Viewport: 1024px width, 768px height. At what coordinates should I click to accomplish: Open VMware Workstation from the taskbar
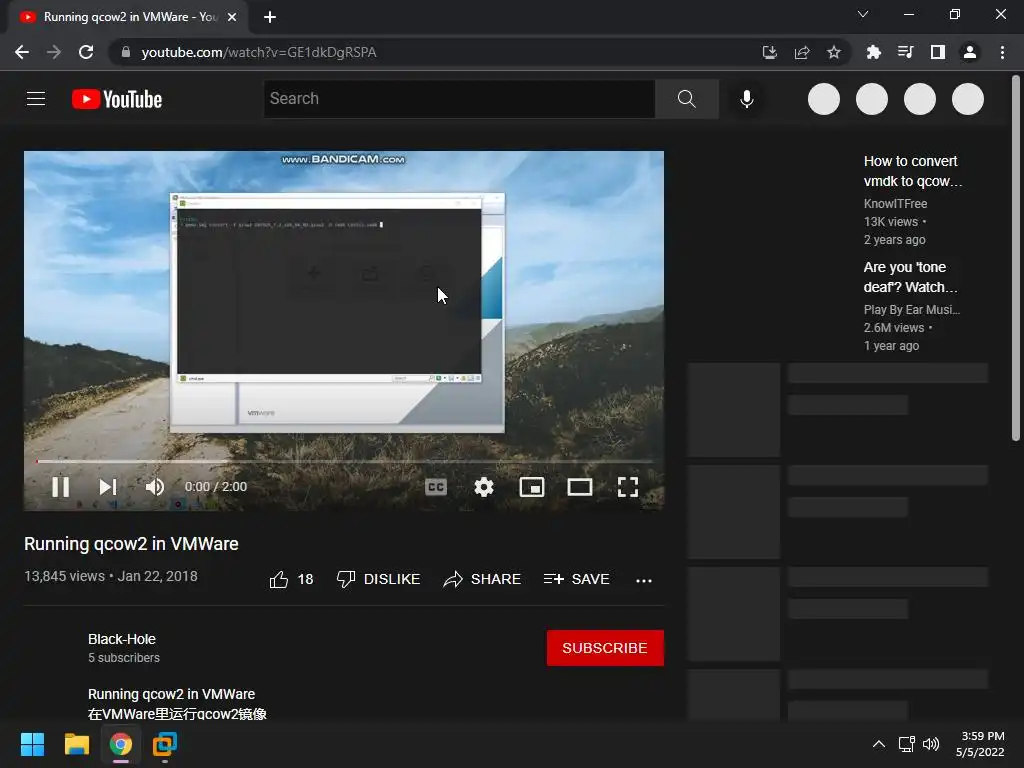tap(165, 744)
